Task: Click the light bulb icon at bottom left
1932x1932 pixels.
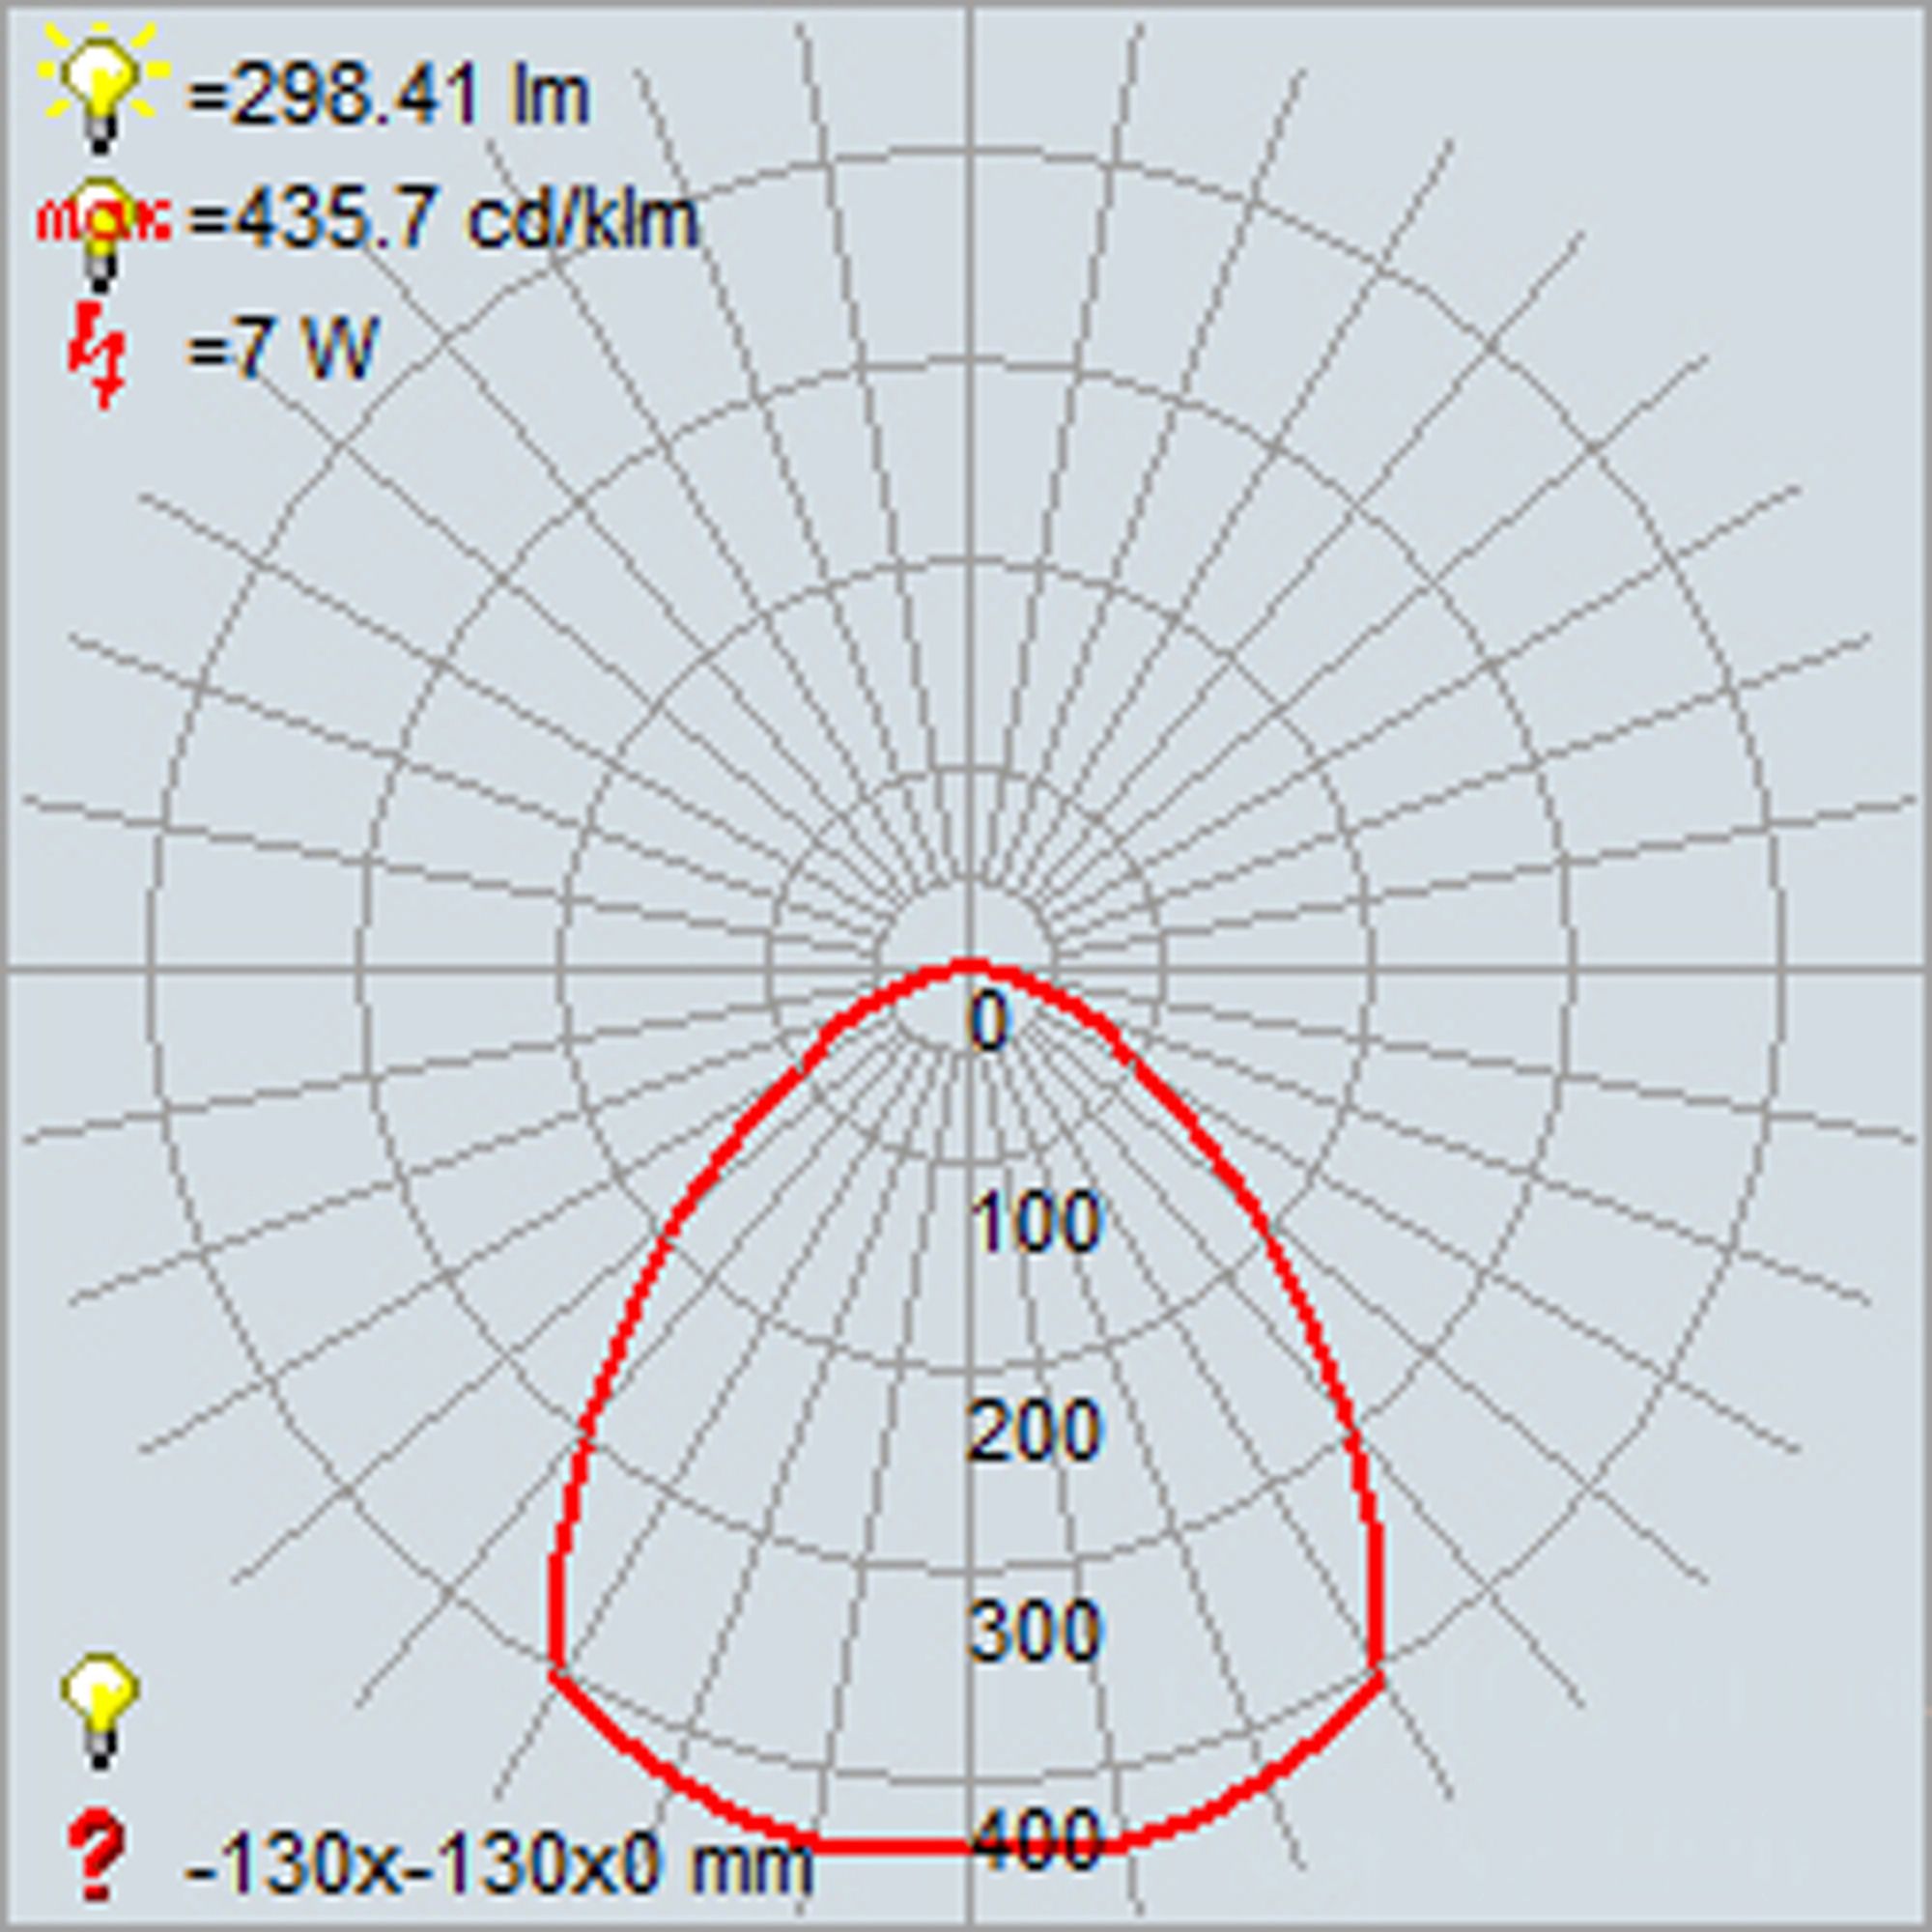Action: tap(99, 1711)
